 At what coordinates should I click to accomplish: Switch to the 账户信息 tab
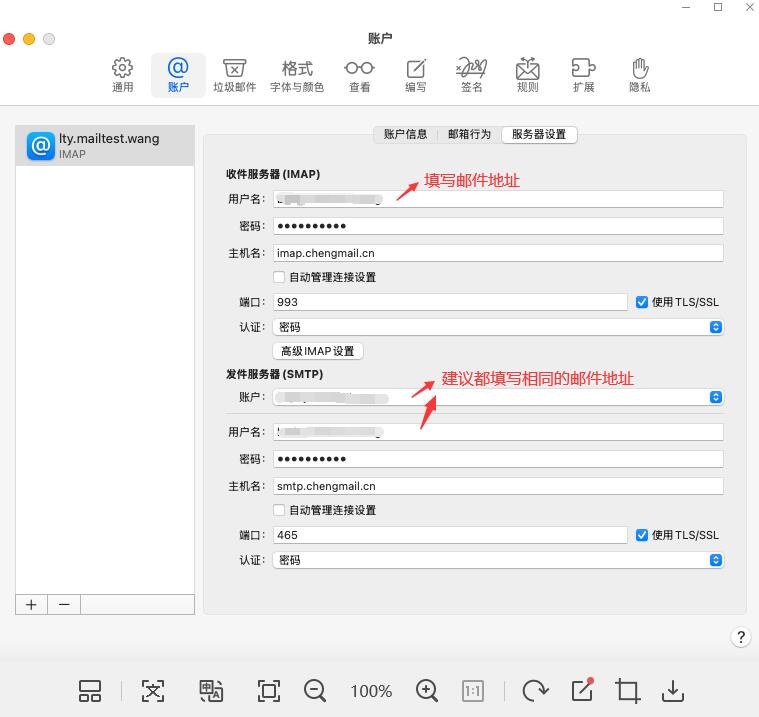[x=406, y=134]
